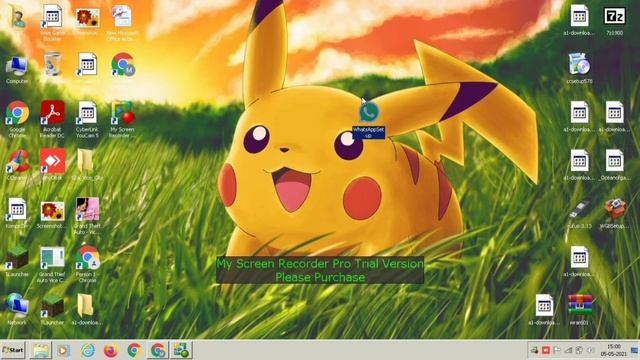
Task: Select Chrome shortcut with M profile badge
Action: coord(123,64)
